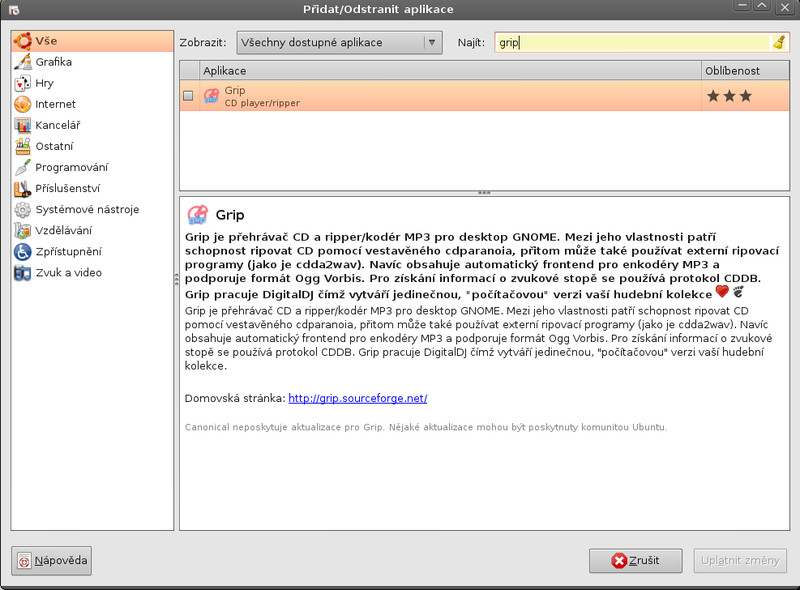Click the 'Domovská stránka:' label
This screenshot has height=590, width=800.
(x=235, y=398)
